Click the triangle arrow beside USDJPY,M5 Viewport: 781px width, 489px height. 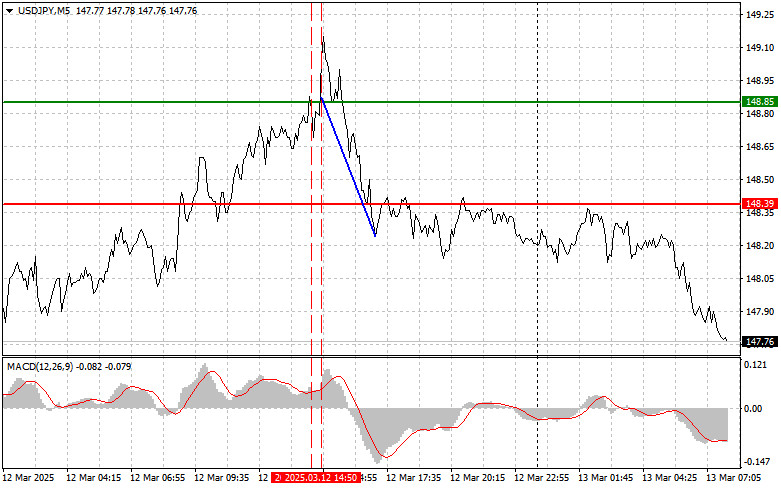coord(9,10)
